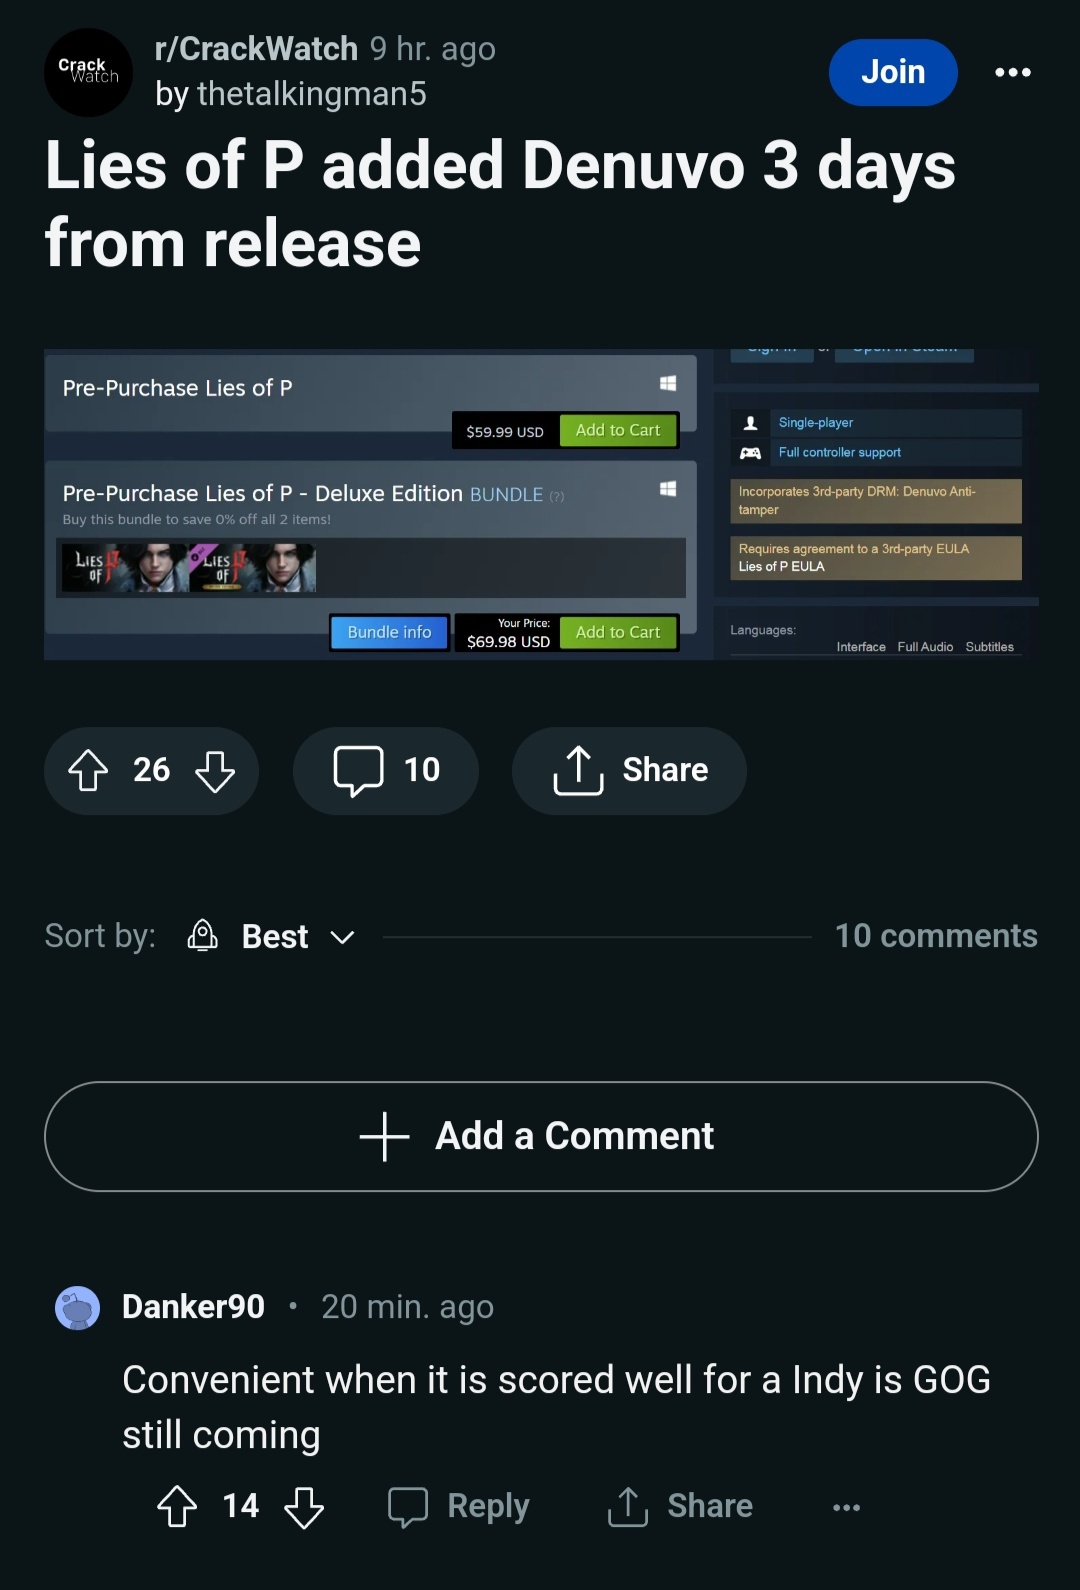
Task: Click the rocket Best sort icon
Action: 203,935
